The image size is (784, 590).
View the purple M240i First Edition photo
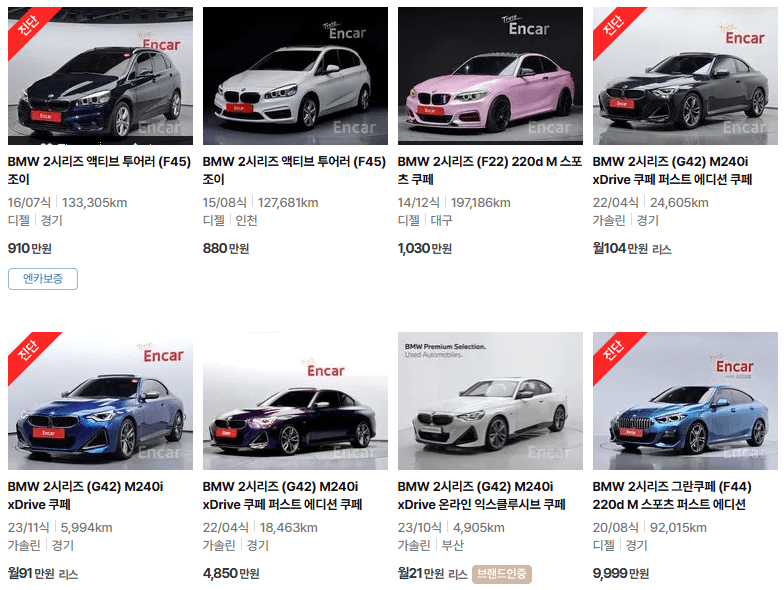point(295,401)
